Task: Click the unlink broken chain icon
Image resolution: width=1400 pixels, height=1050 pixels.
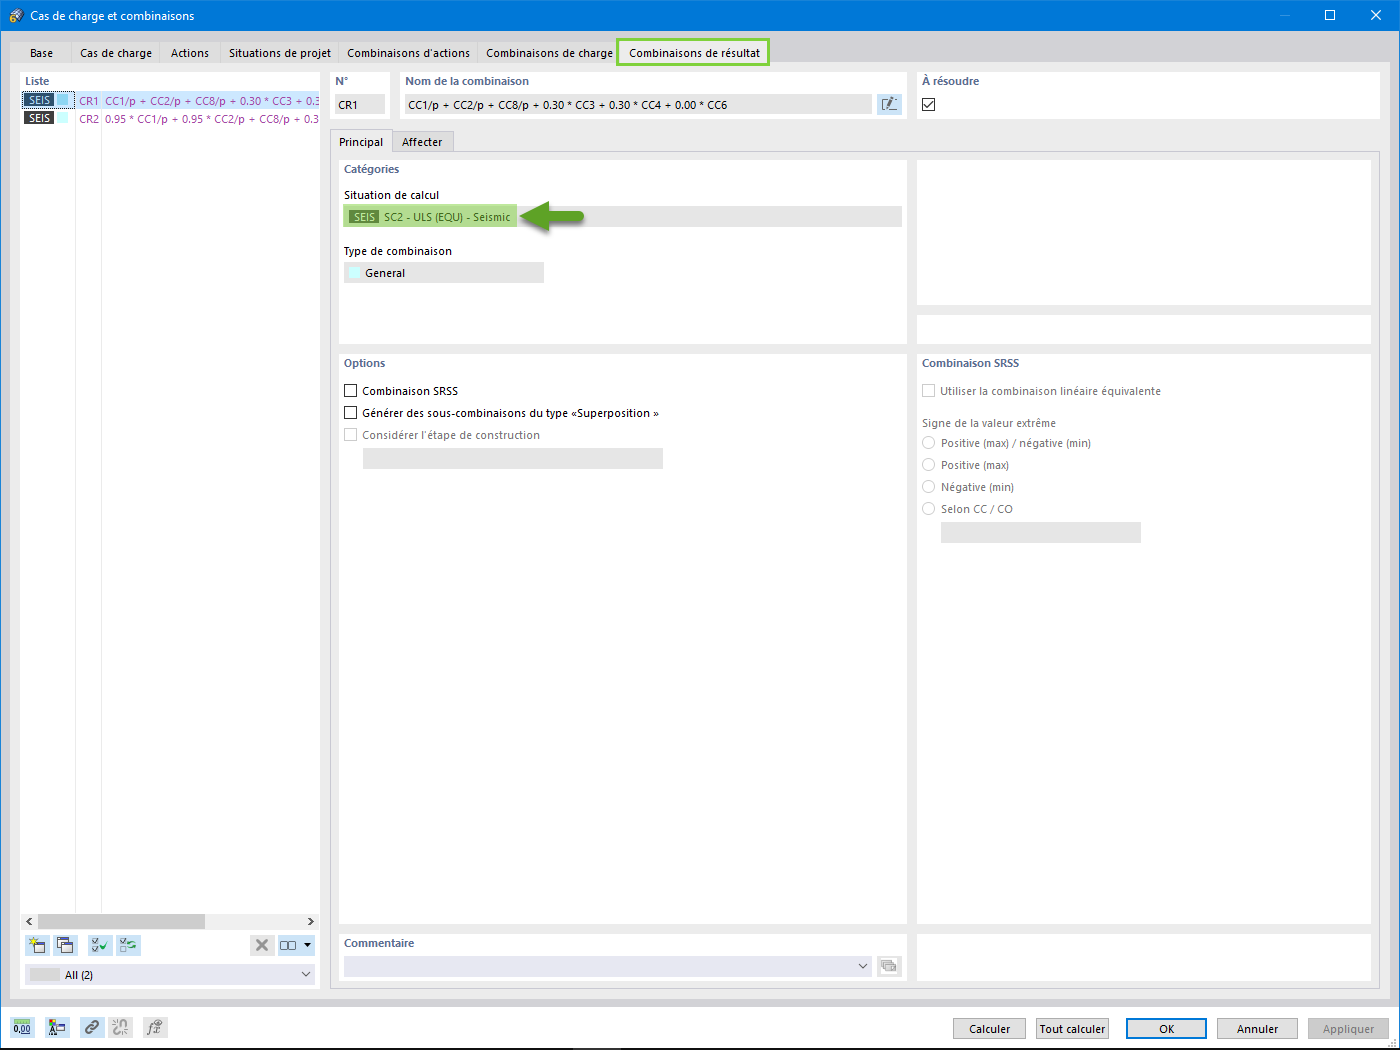Action: [121, 1027]
